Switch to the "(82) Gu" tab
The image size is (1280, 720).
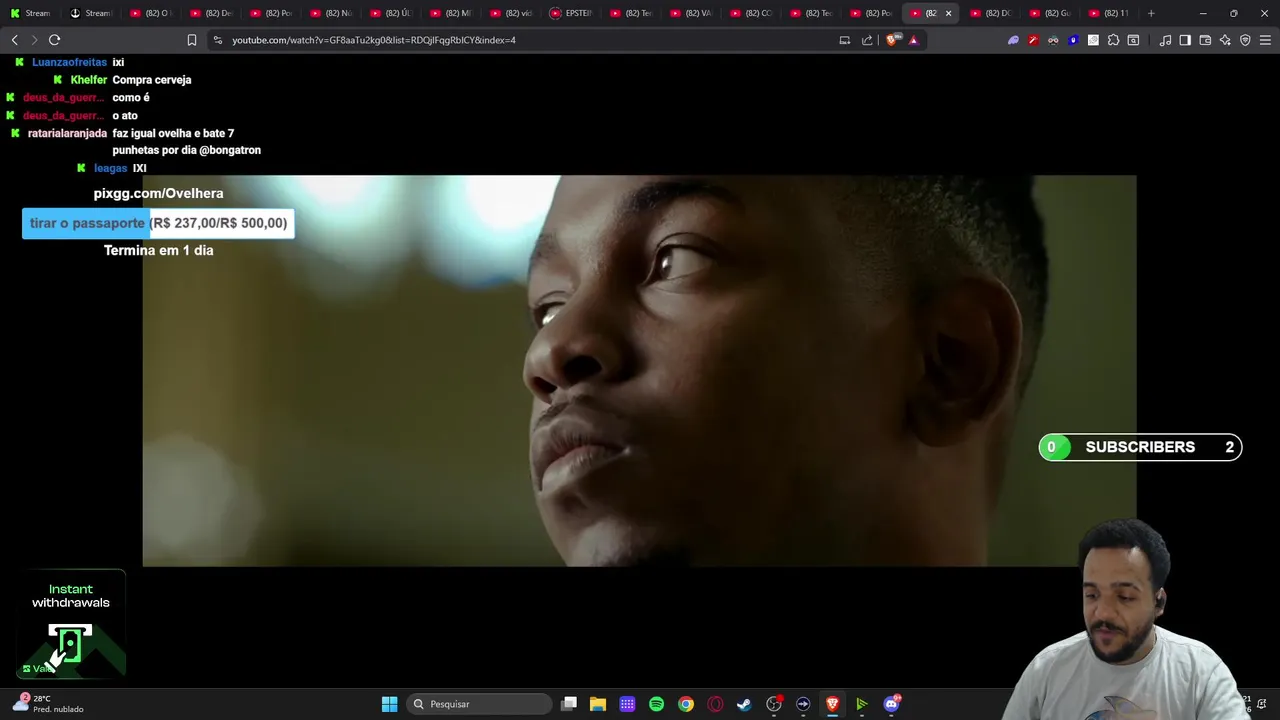click(x=1051, y=13)
